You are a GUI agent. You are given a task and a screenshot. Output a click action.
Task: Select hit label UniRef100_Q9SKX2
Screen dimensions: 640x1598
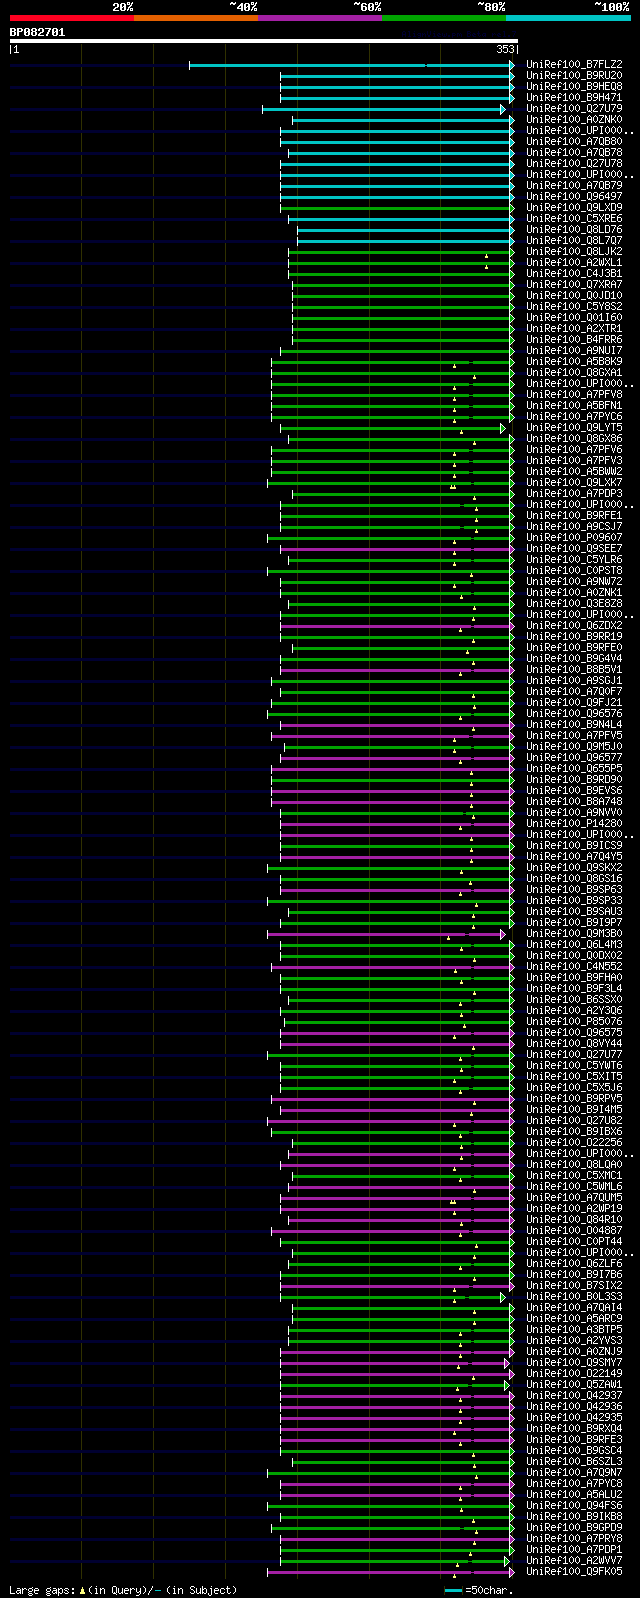tap(574, 868)
